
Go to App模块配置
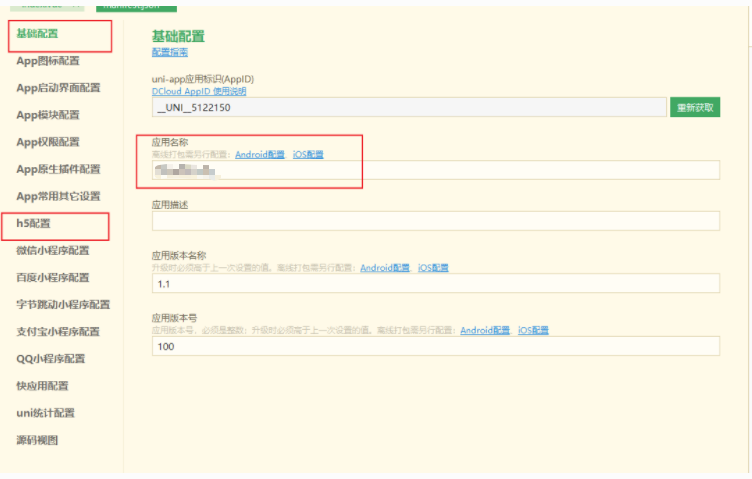[48, 115]
